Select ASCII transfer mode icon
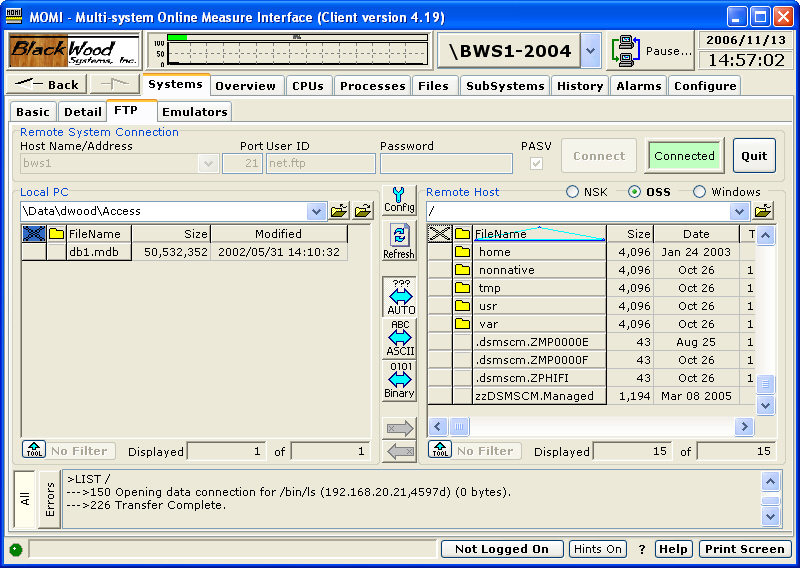800x568 pixels. click(x=400, y=338)
